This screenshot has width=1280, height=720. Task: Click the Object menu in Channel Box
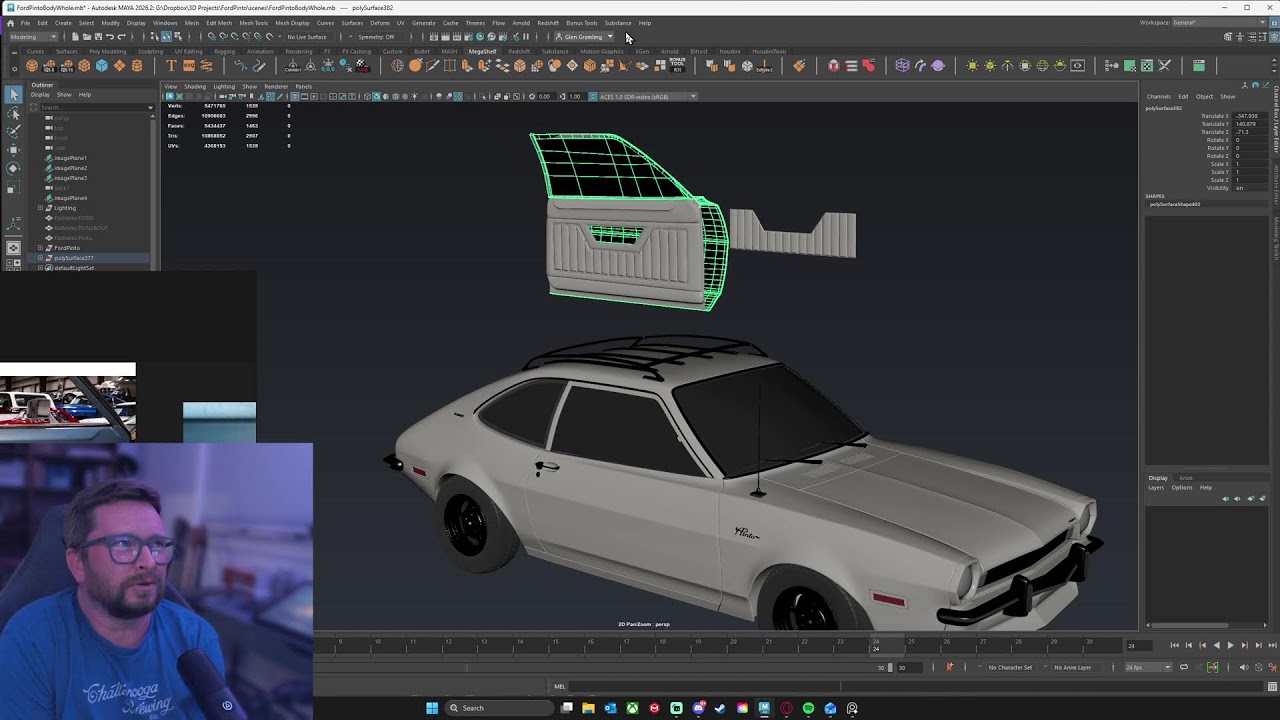click(x=1204, y=96)
